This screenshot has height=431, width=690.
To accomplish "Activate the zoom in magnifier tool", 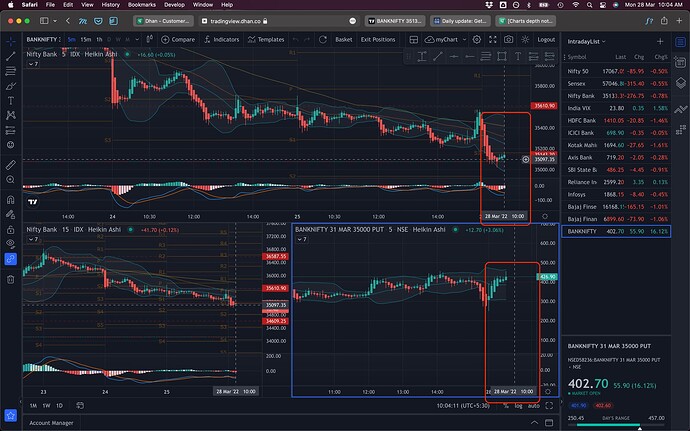I will pos(11,180).
